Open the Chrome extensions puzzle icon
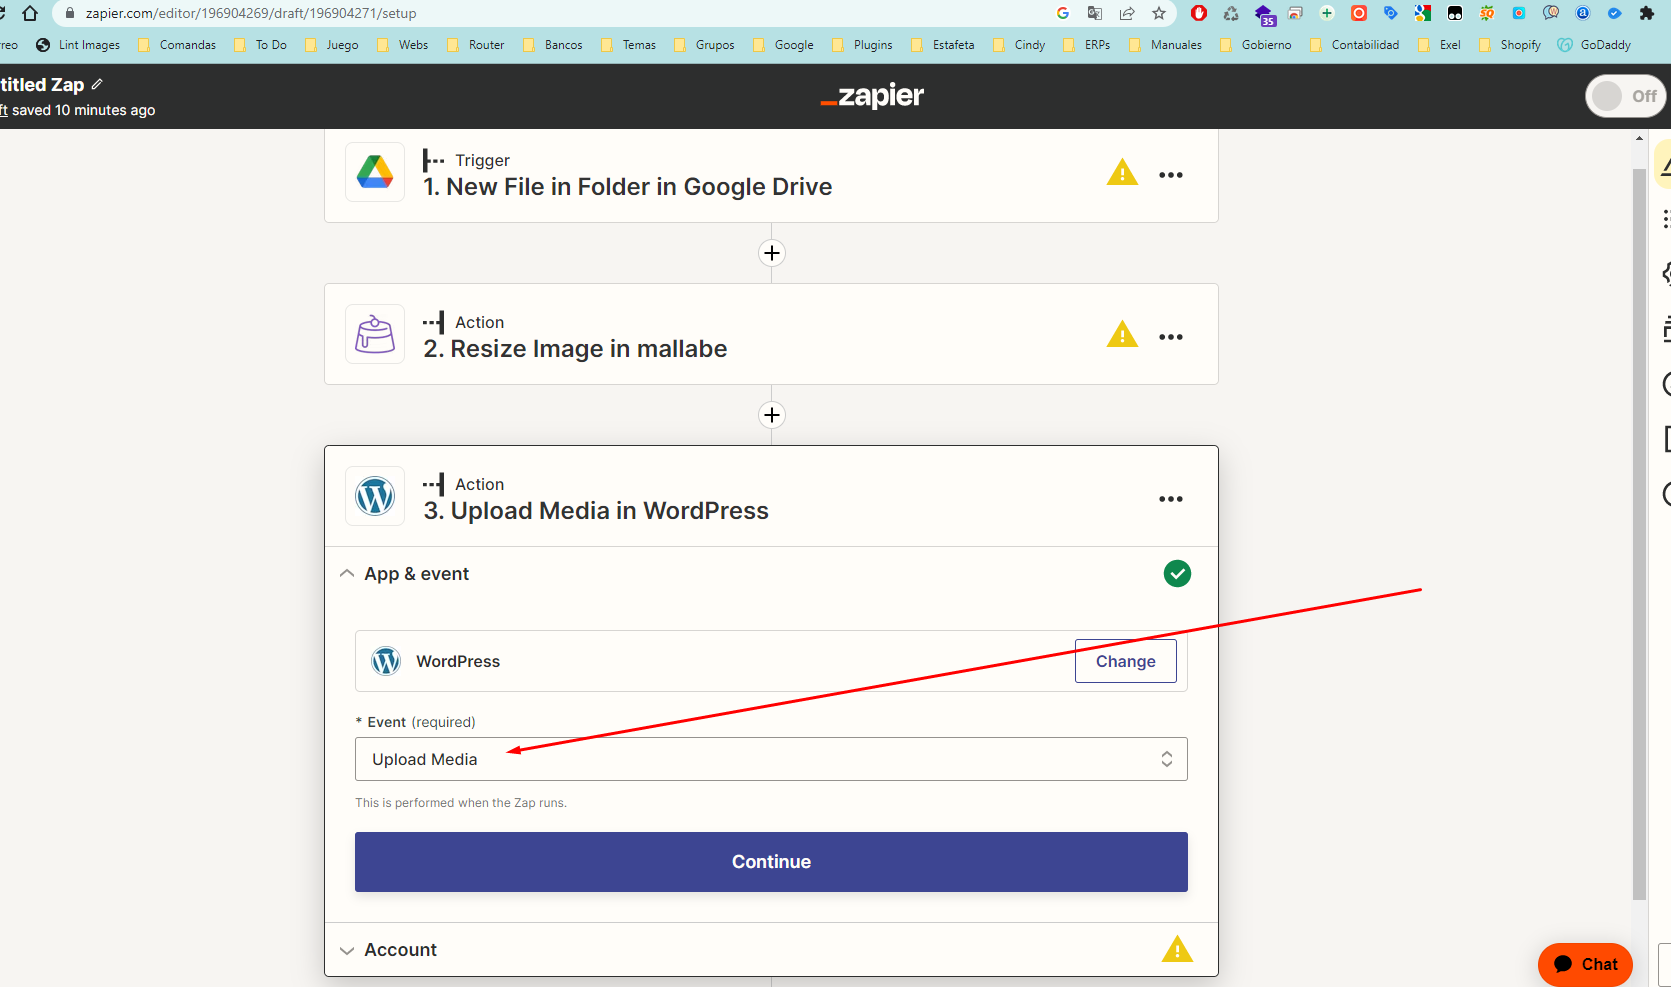Viewport: 1671px width, 987px height. (1647, 13)
